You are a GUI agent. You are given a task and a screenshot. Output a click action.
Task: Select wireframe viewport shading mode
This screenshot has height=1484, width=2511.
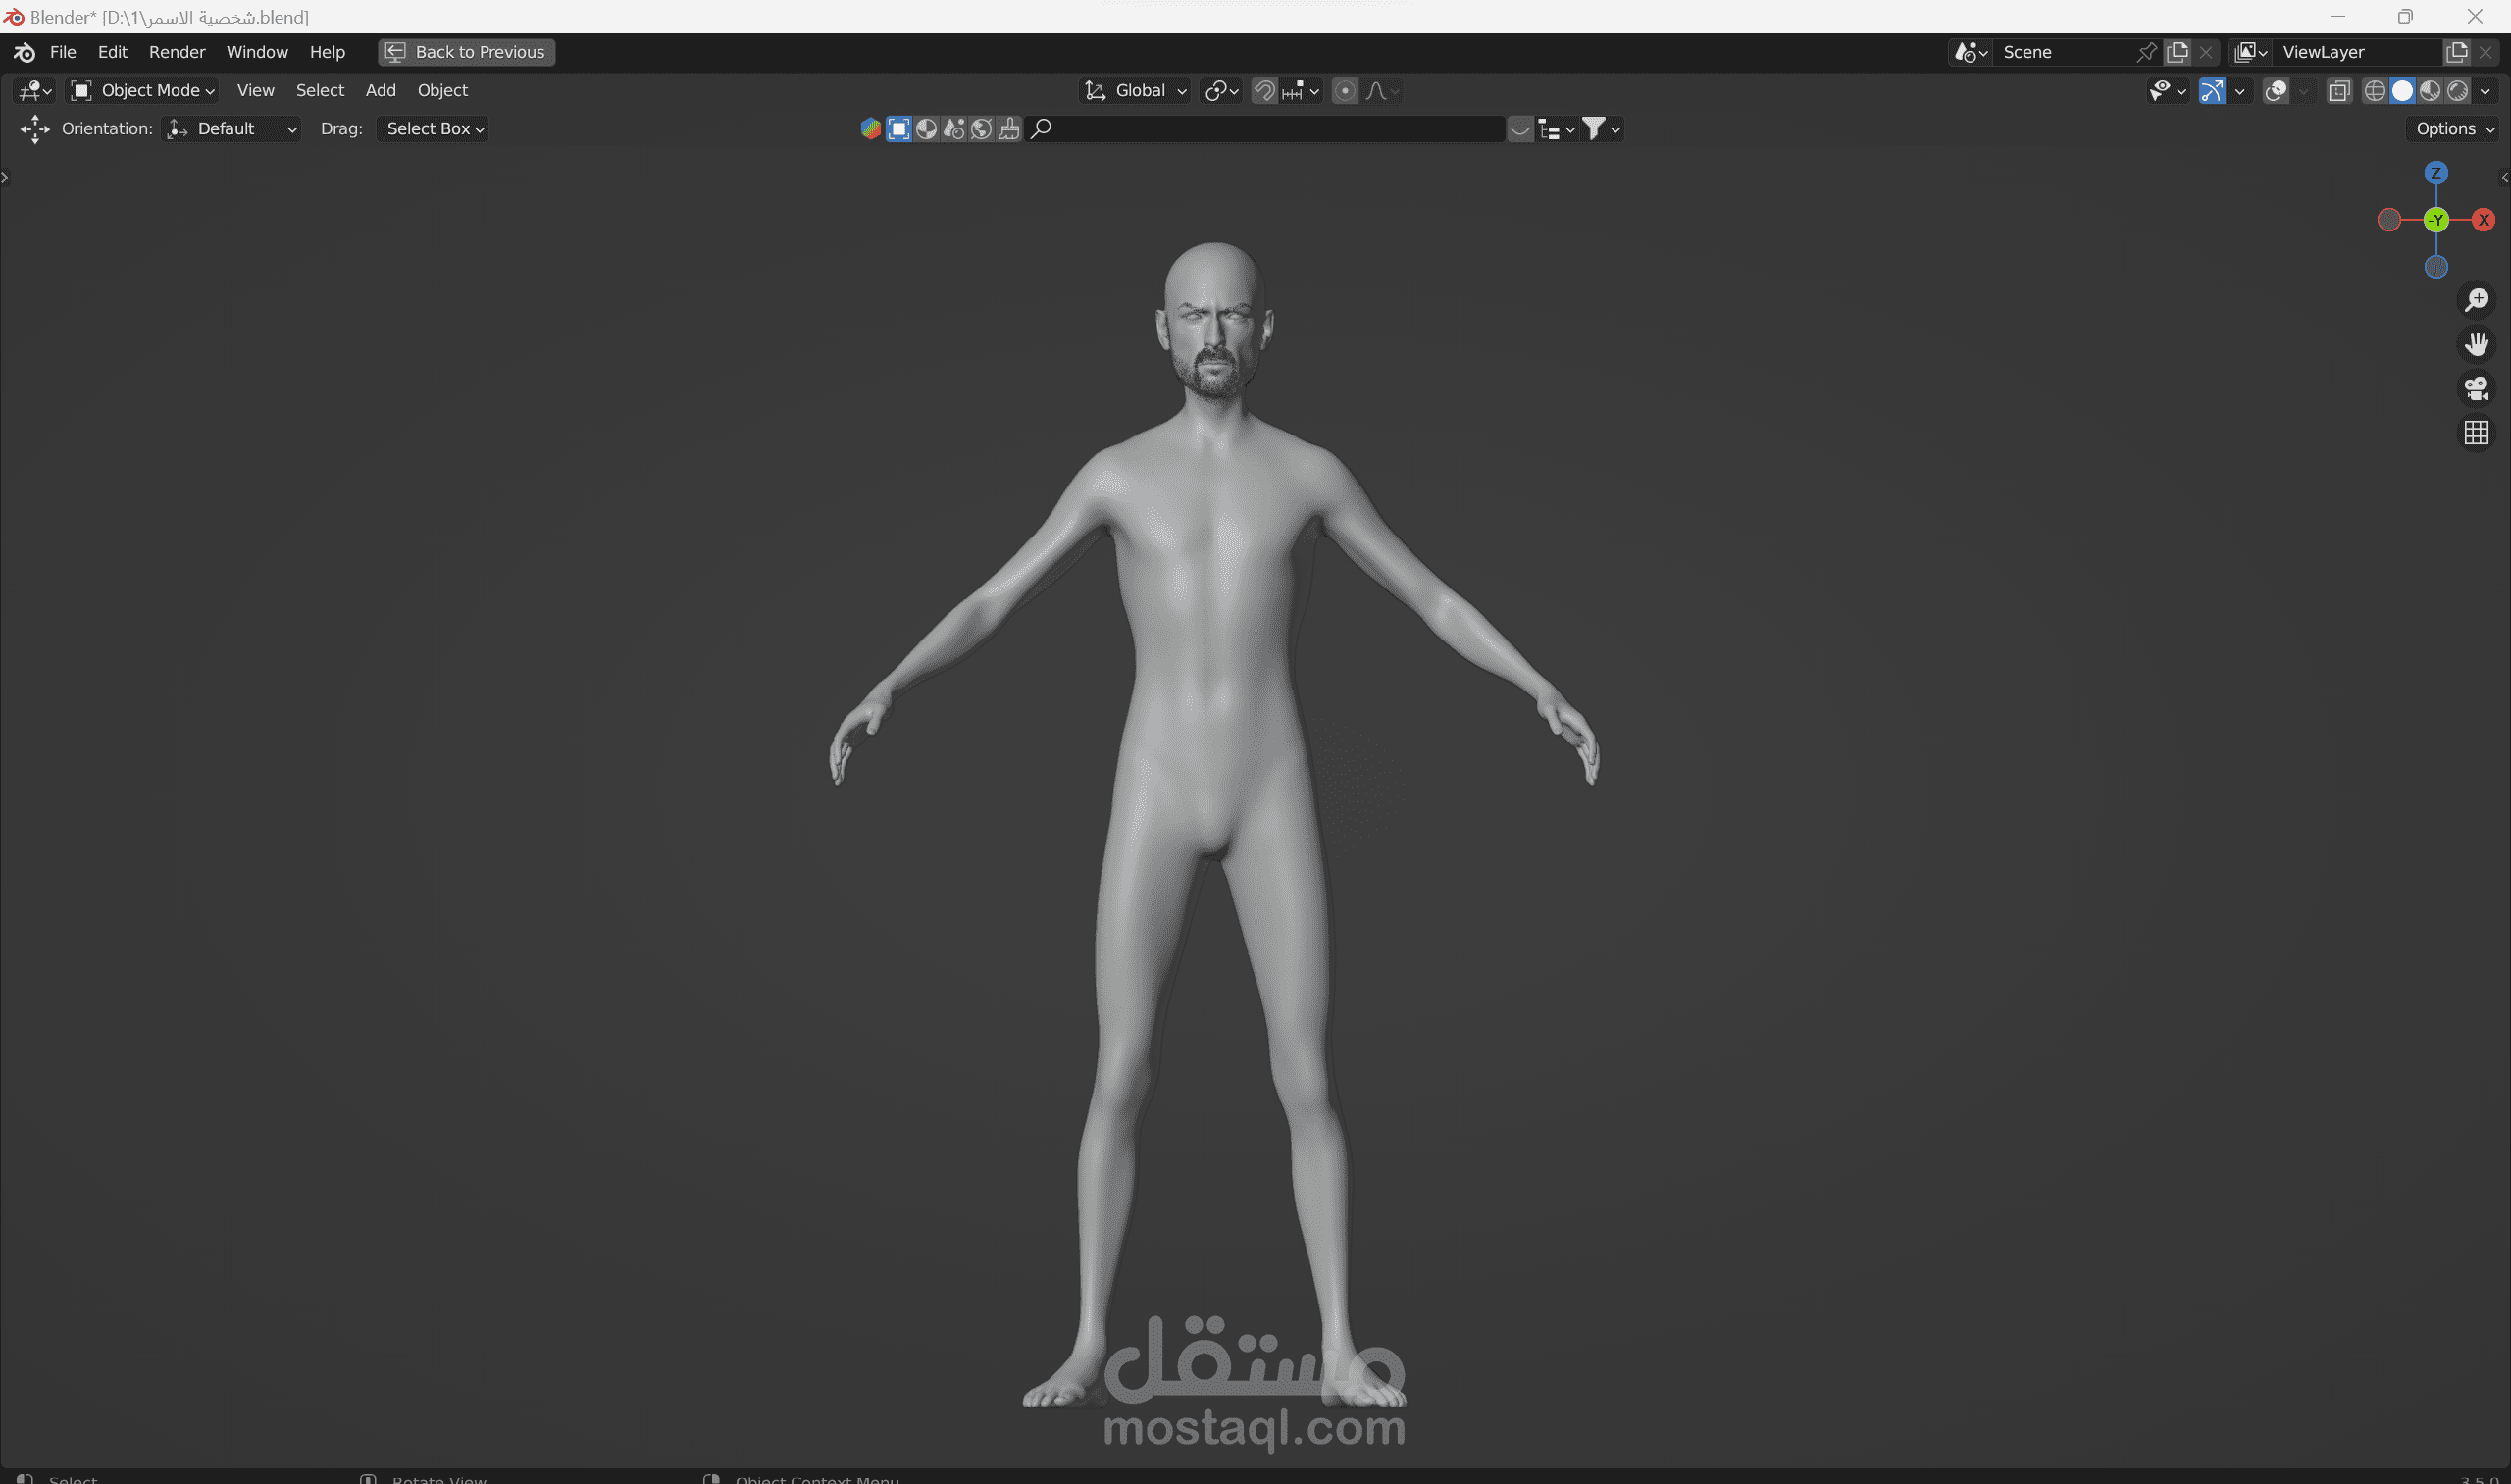click(x=2374, y=91)
